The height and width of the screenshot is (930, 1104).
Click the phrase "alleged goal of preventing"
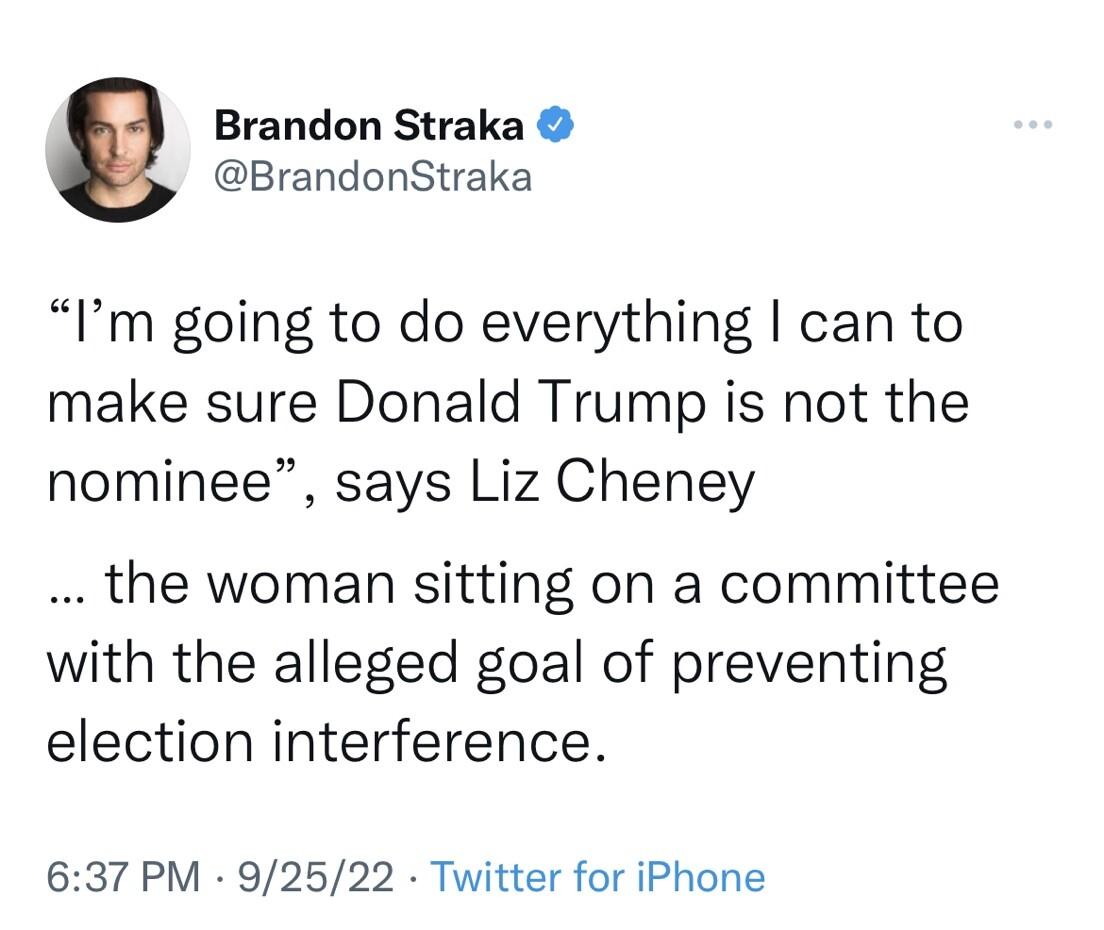(610, 663)
